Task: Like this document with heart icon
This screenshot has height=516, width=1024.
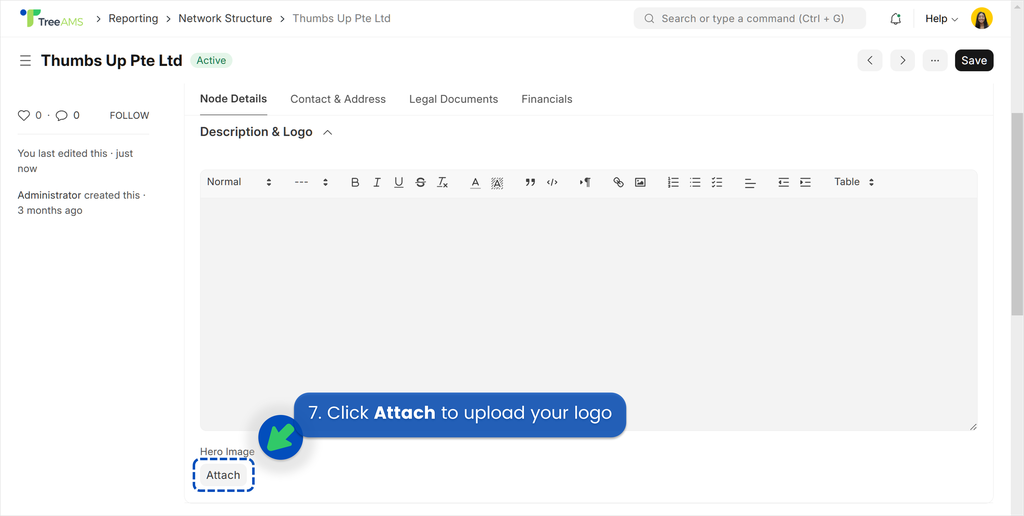Action: [x=24, y=116]
